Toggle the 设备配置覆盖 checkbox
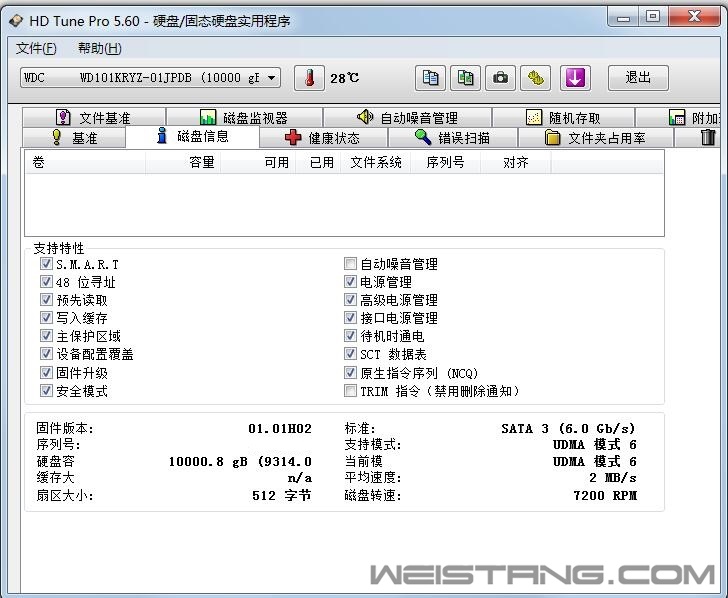This screenshot has height=598, width=728. click(46, 354)
